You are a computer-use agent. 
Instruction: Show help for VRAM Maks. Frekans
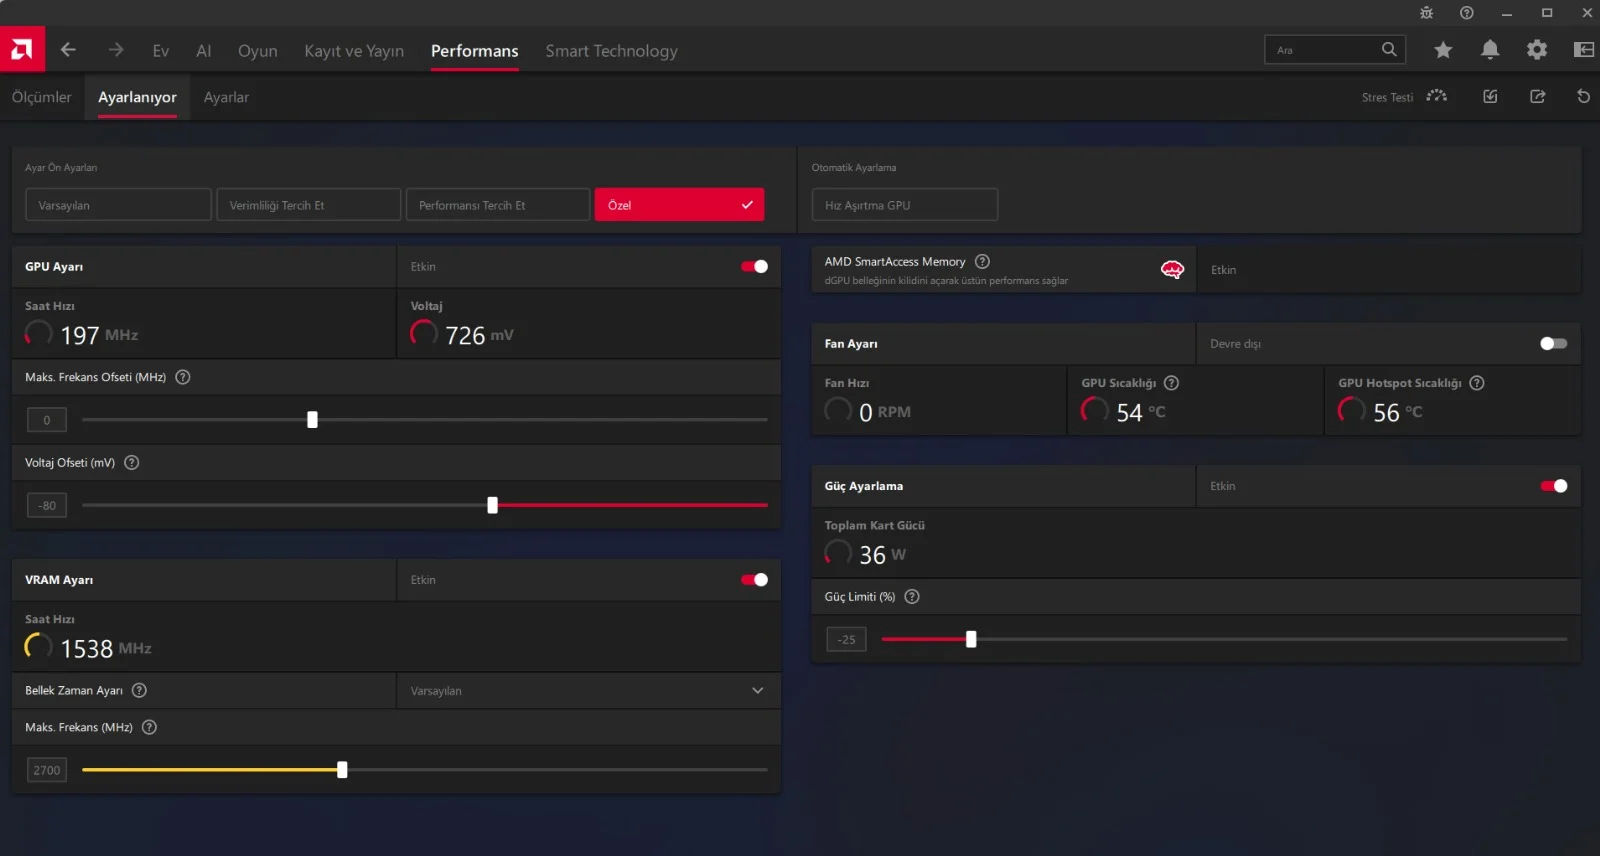[150, 727]
